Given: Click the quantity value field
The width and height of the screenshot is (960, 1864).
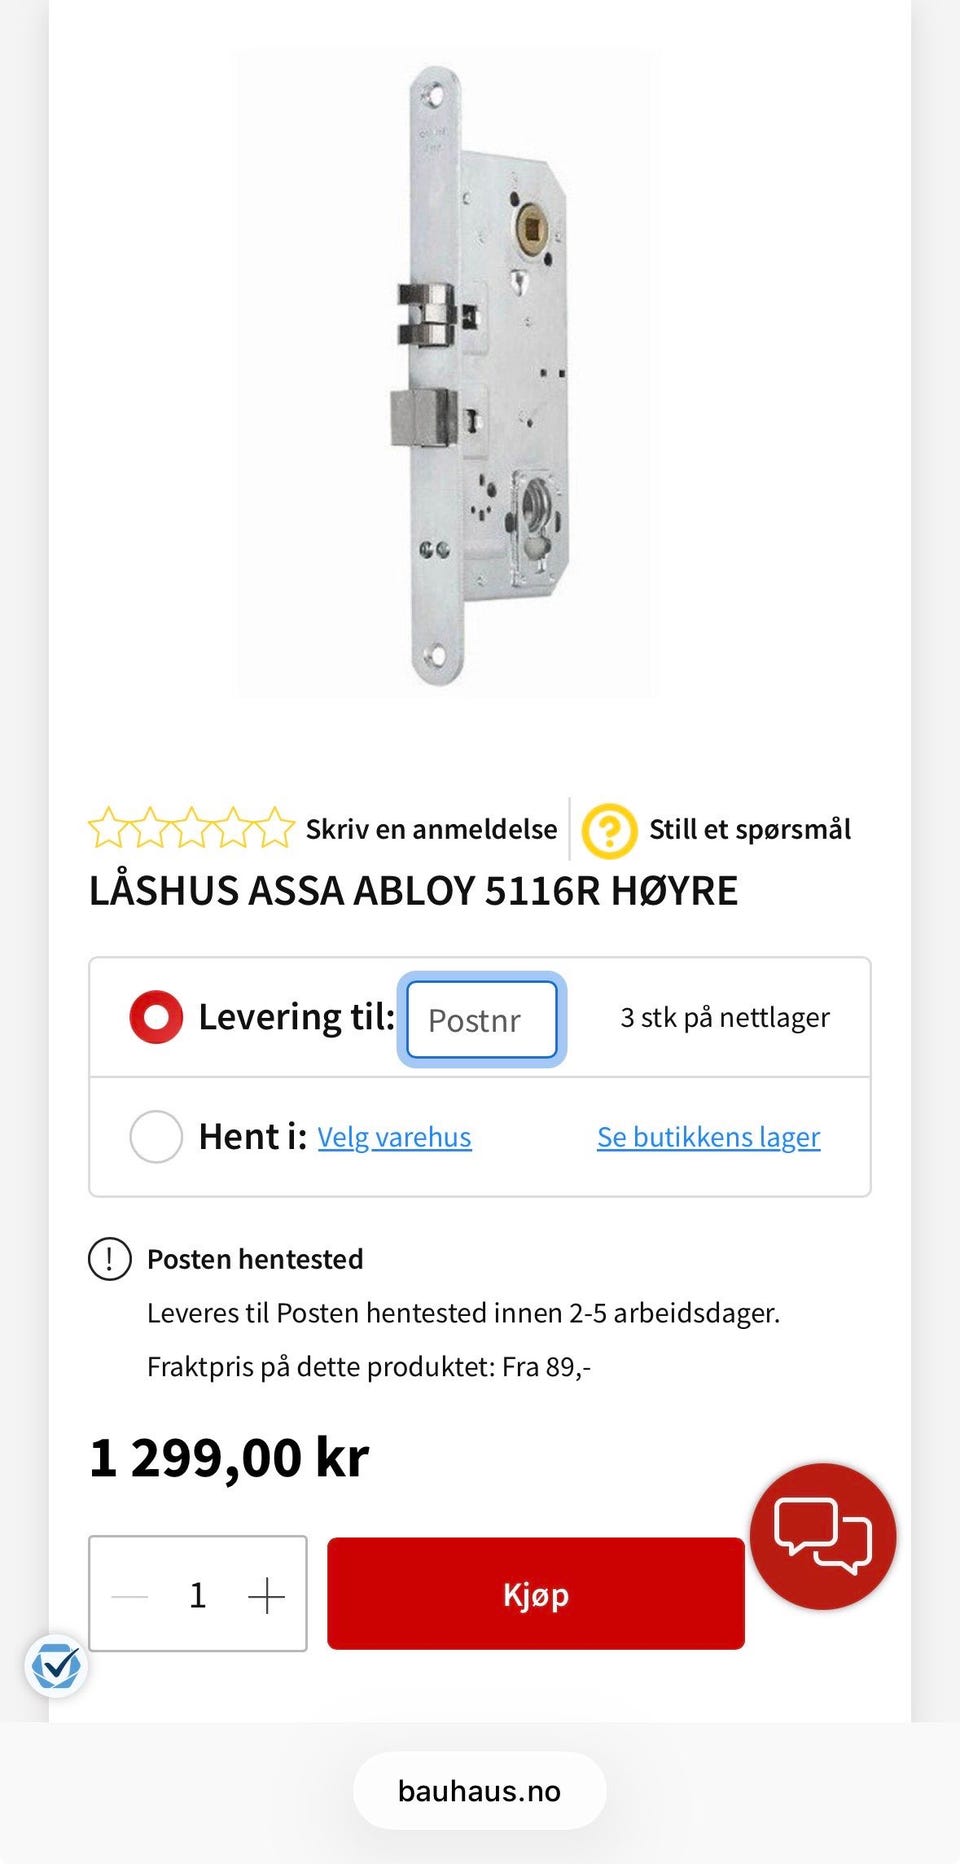Looking at the screenshot, I should click(x=198, y=1596).
